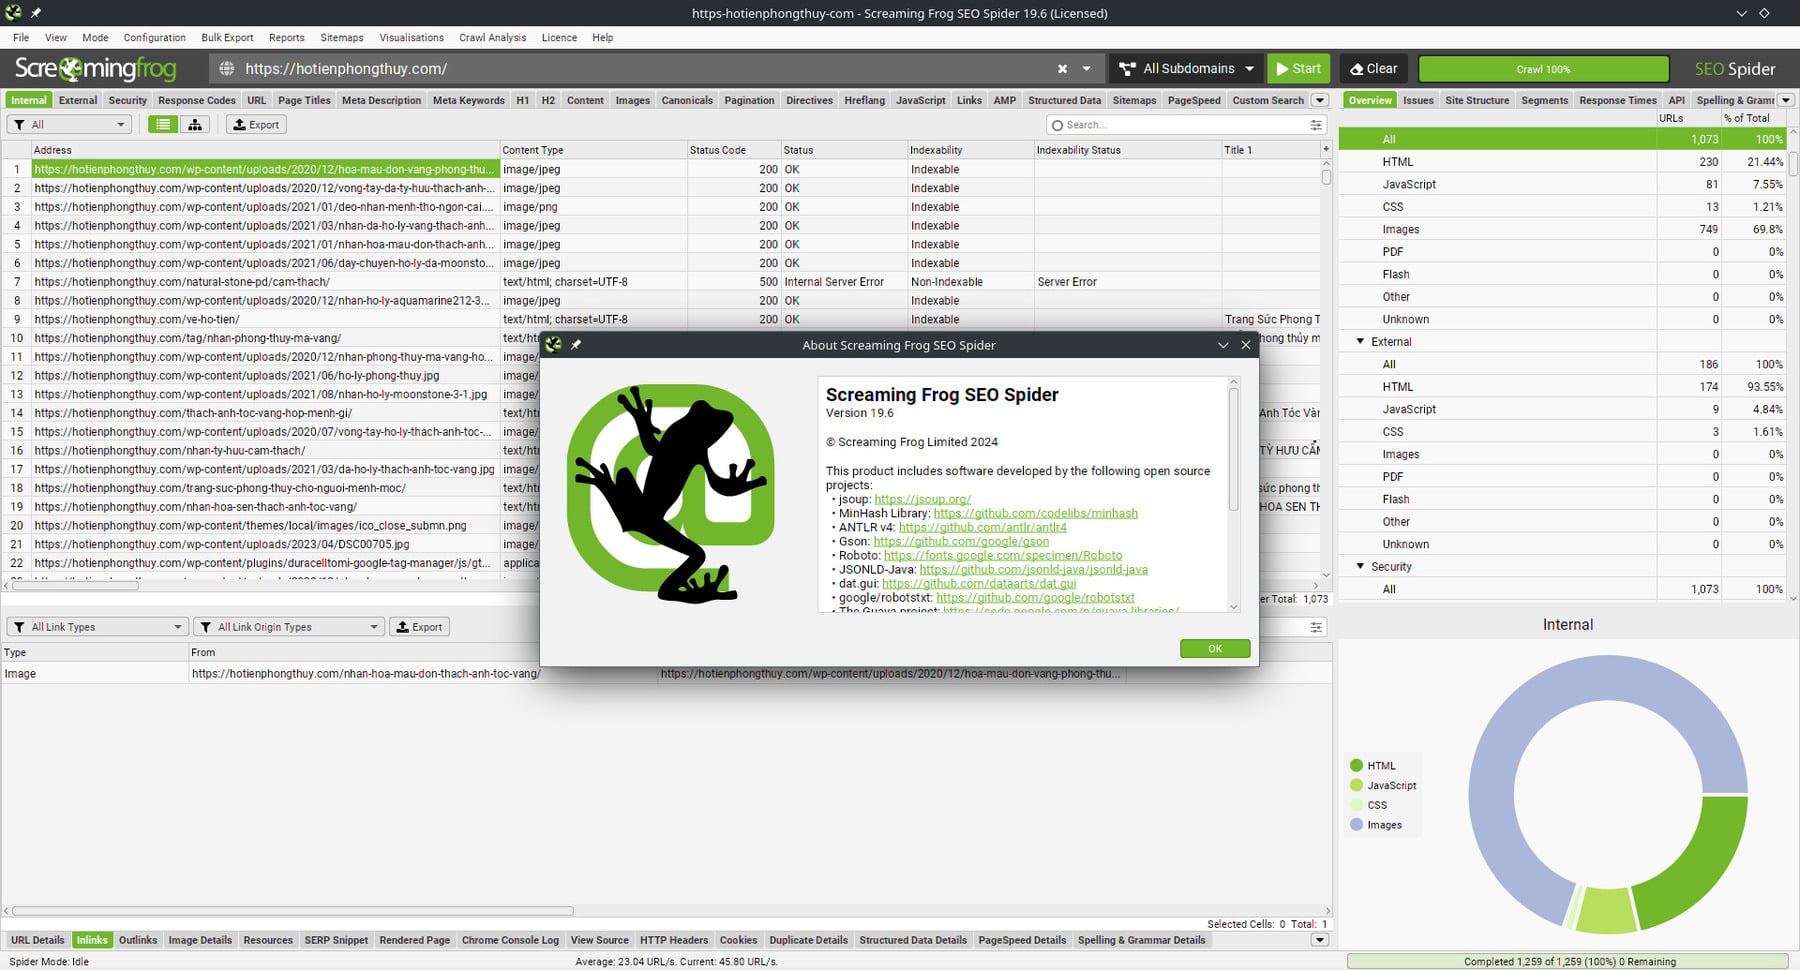
Task: Click pin icon in main title bar
Action: pyautogui.click(x=36, y=13)
